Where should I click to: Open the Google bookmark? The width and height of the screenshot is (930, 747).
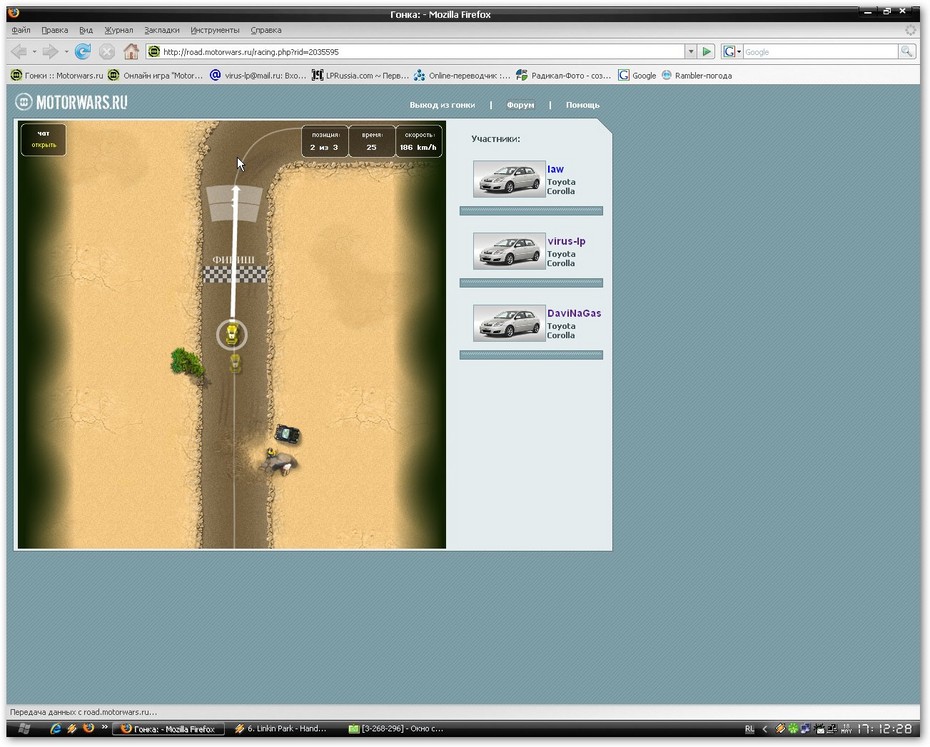pos(637,75)
